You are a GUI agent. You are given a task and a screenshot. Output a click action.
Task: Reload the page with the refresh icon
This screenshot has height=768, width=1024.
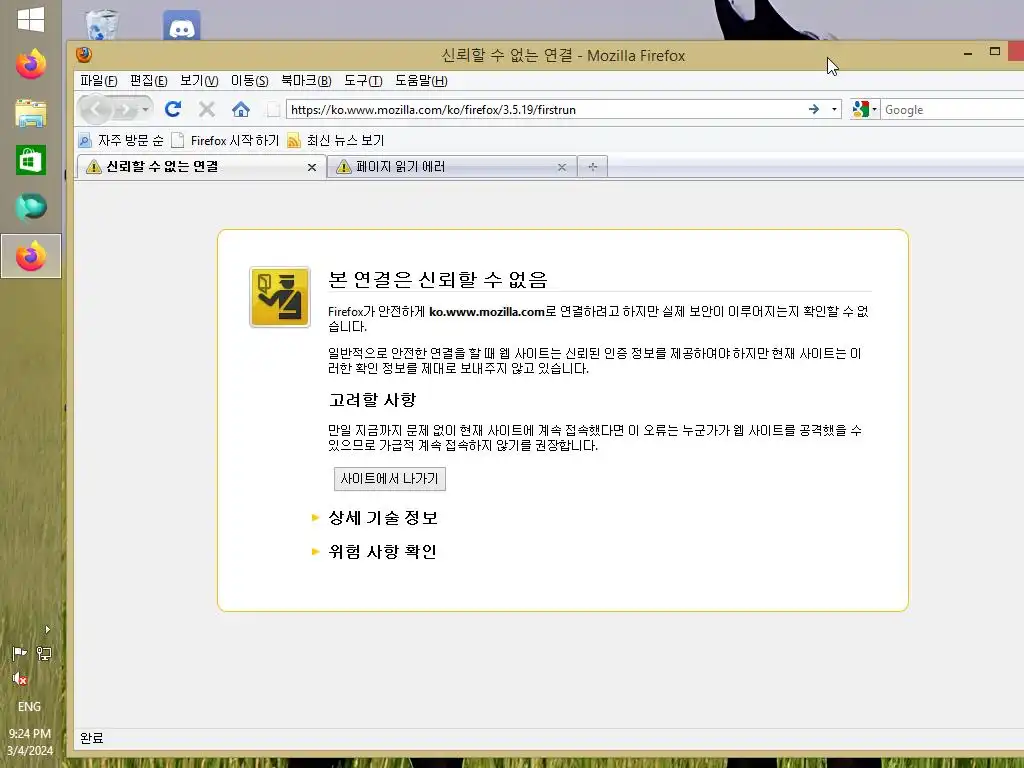pyautogui.click(x=173, y=109)
